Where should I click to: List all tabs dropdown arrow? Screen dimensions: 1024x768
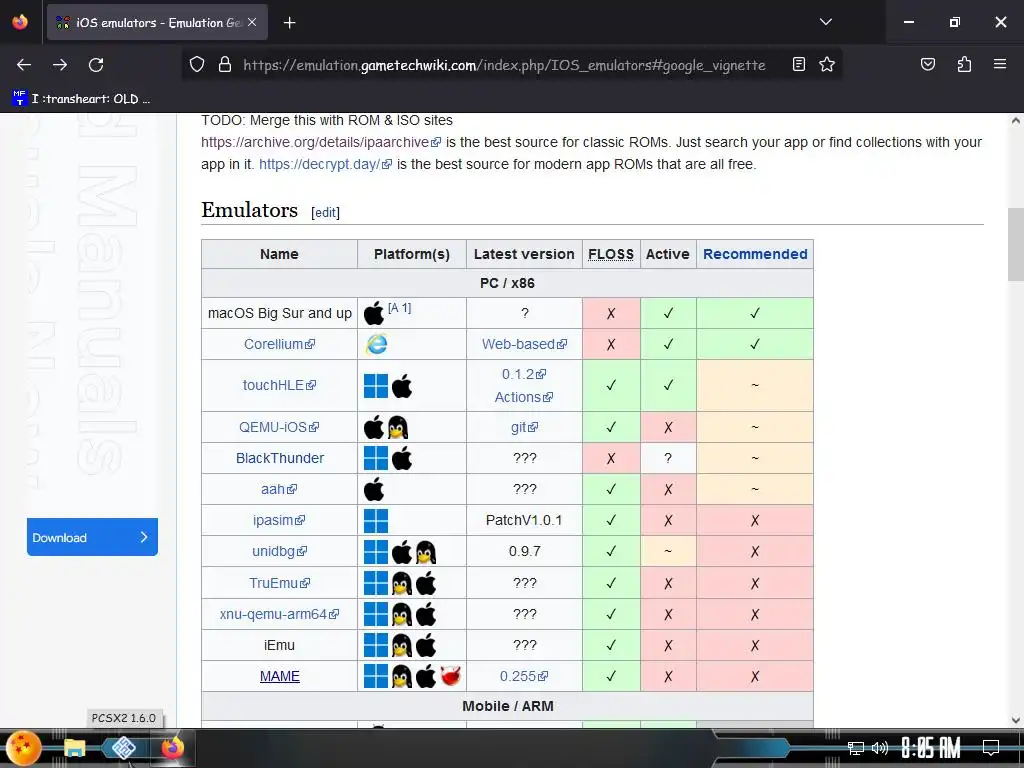(825, 22)
